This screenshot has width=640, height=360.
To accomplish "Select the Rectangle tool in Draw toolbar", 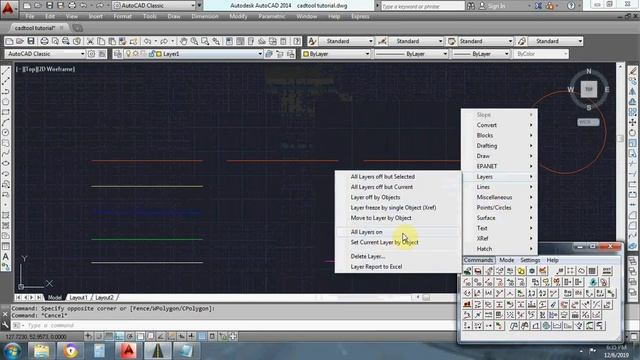I will coord(6,112).
